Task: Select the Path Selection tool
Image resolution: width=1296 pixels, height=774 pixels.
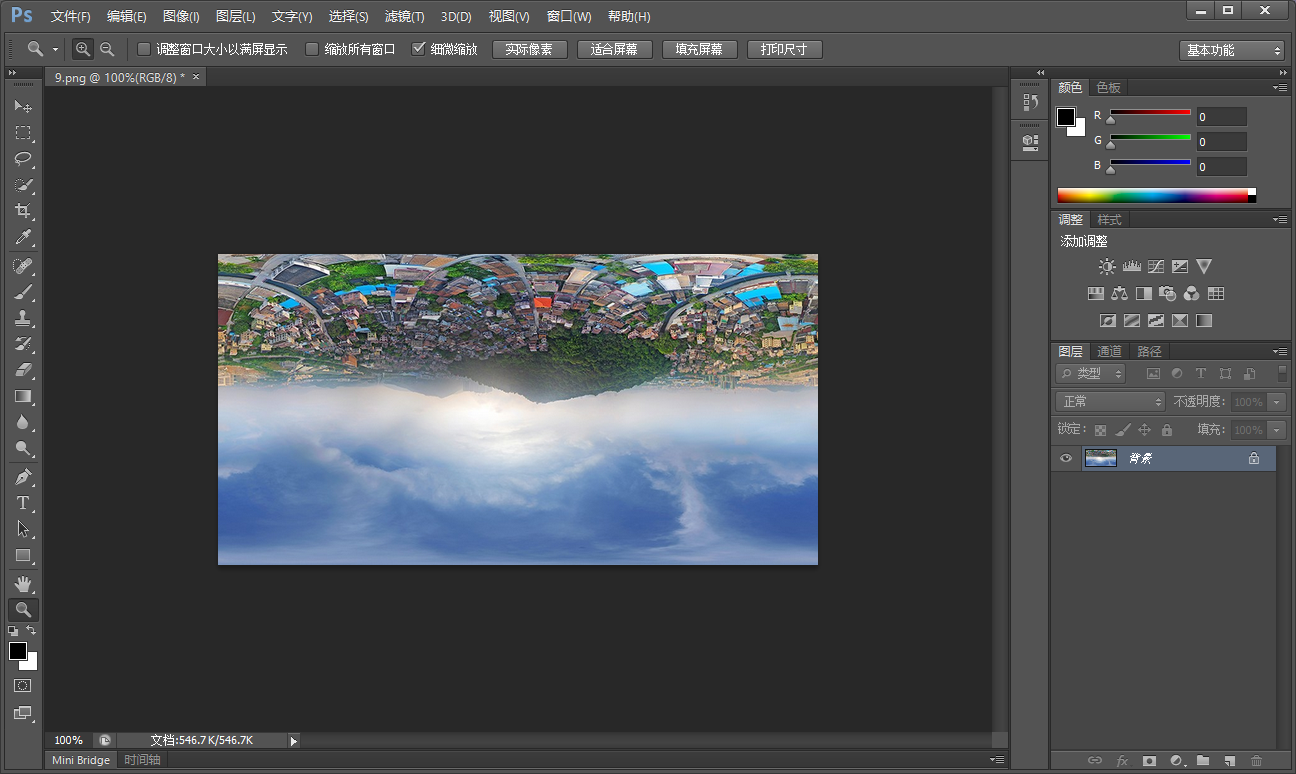Action: tap(23, 529)
